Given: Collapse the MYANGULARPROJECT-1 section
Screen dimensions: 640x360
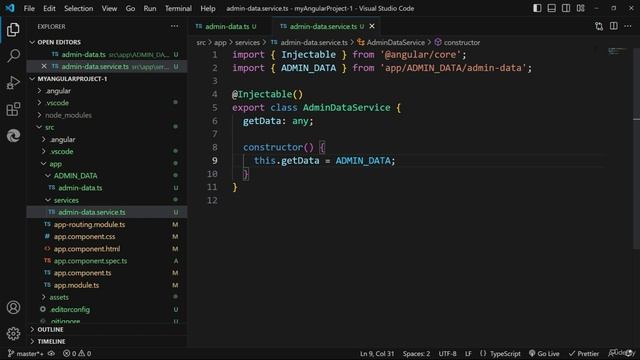Looking at the screenshot, I should 107,78.
